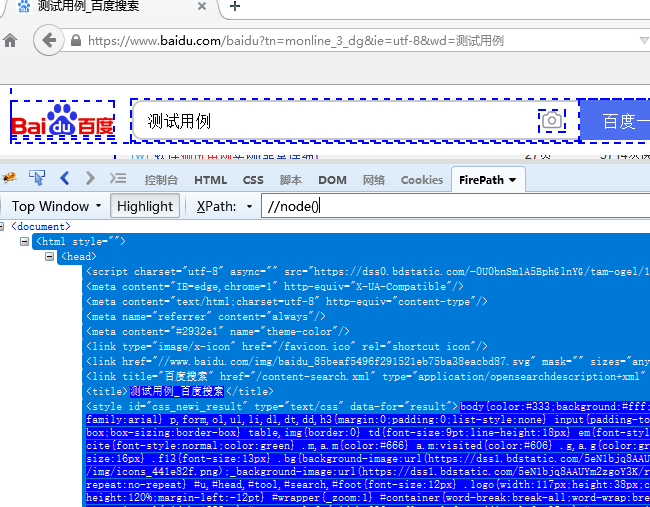Collapse the head node in tree

pyautogui.click(x=49, y=257)
